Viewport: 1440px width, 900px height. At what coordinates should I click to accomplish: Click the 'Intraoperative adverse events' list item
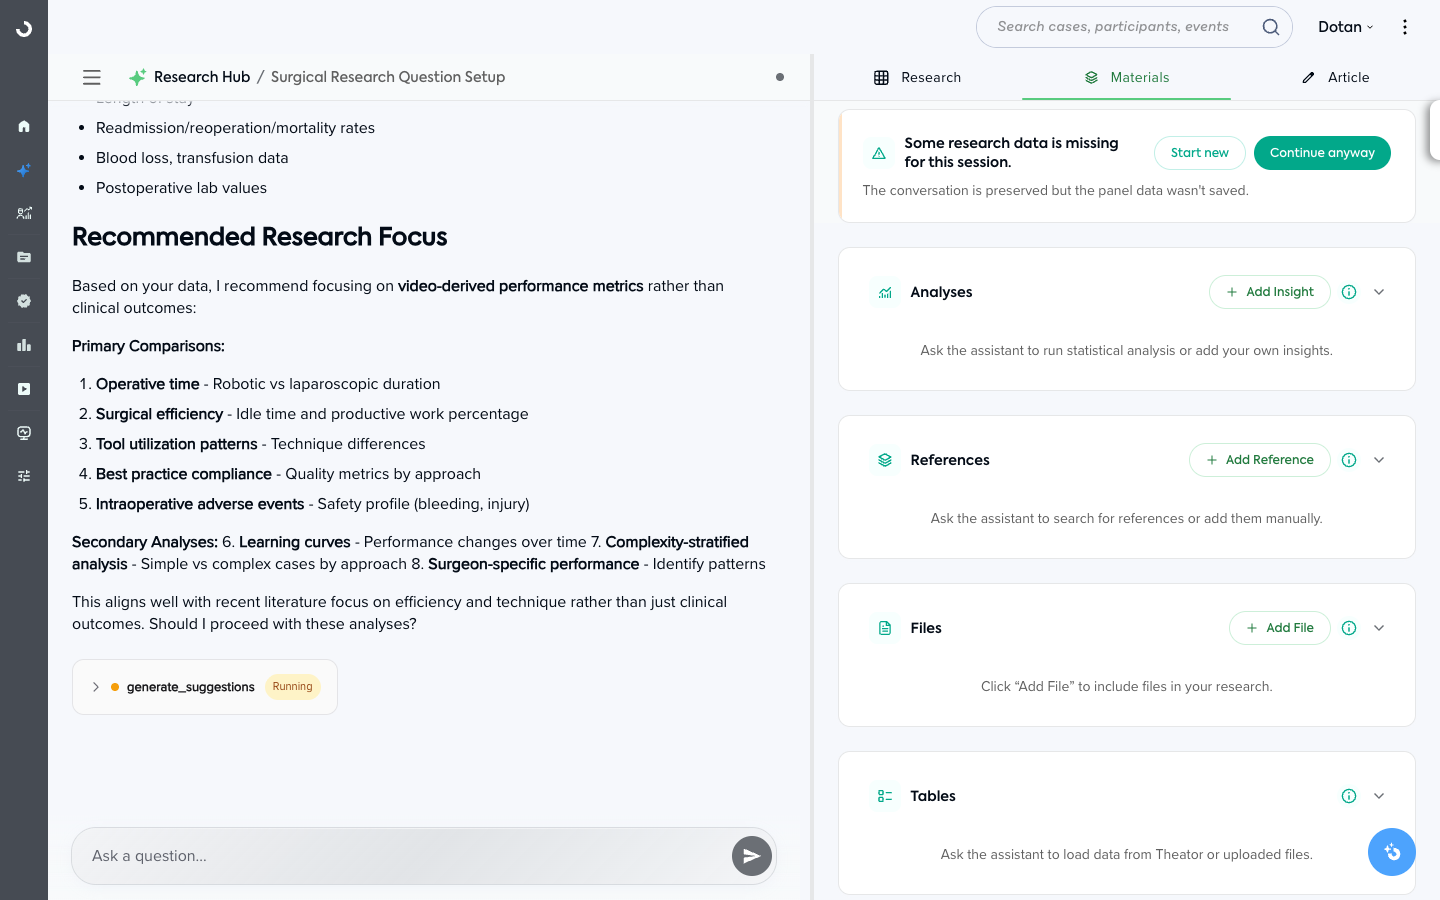(x=313, y=504)
